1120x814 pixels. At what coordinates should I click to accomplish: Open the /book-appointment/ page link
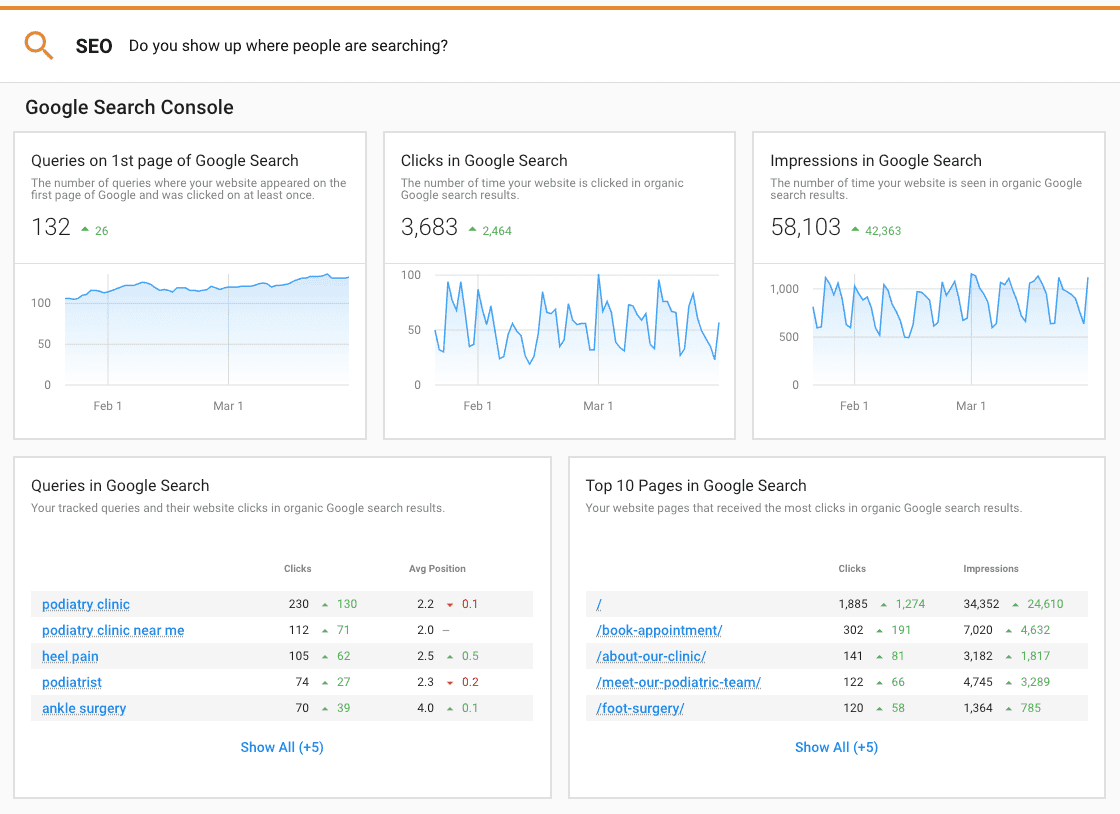[658, 630]
